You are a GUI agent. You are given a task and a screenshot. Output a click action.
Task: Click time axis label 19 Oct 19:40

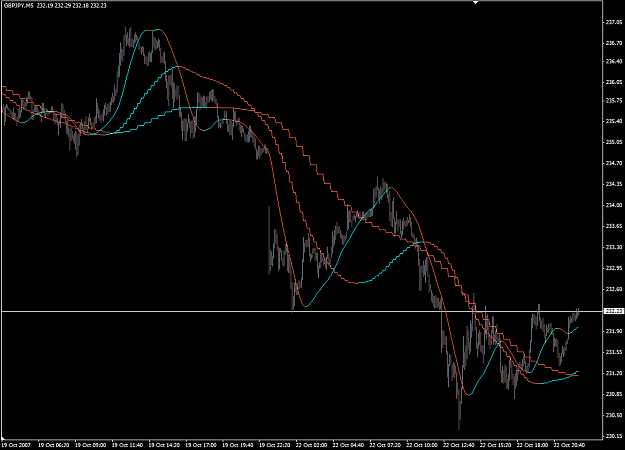pos(238,445)
